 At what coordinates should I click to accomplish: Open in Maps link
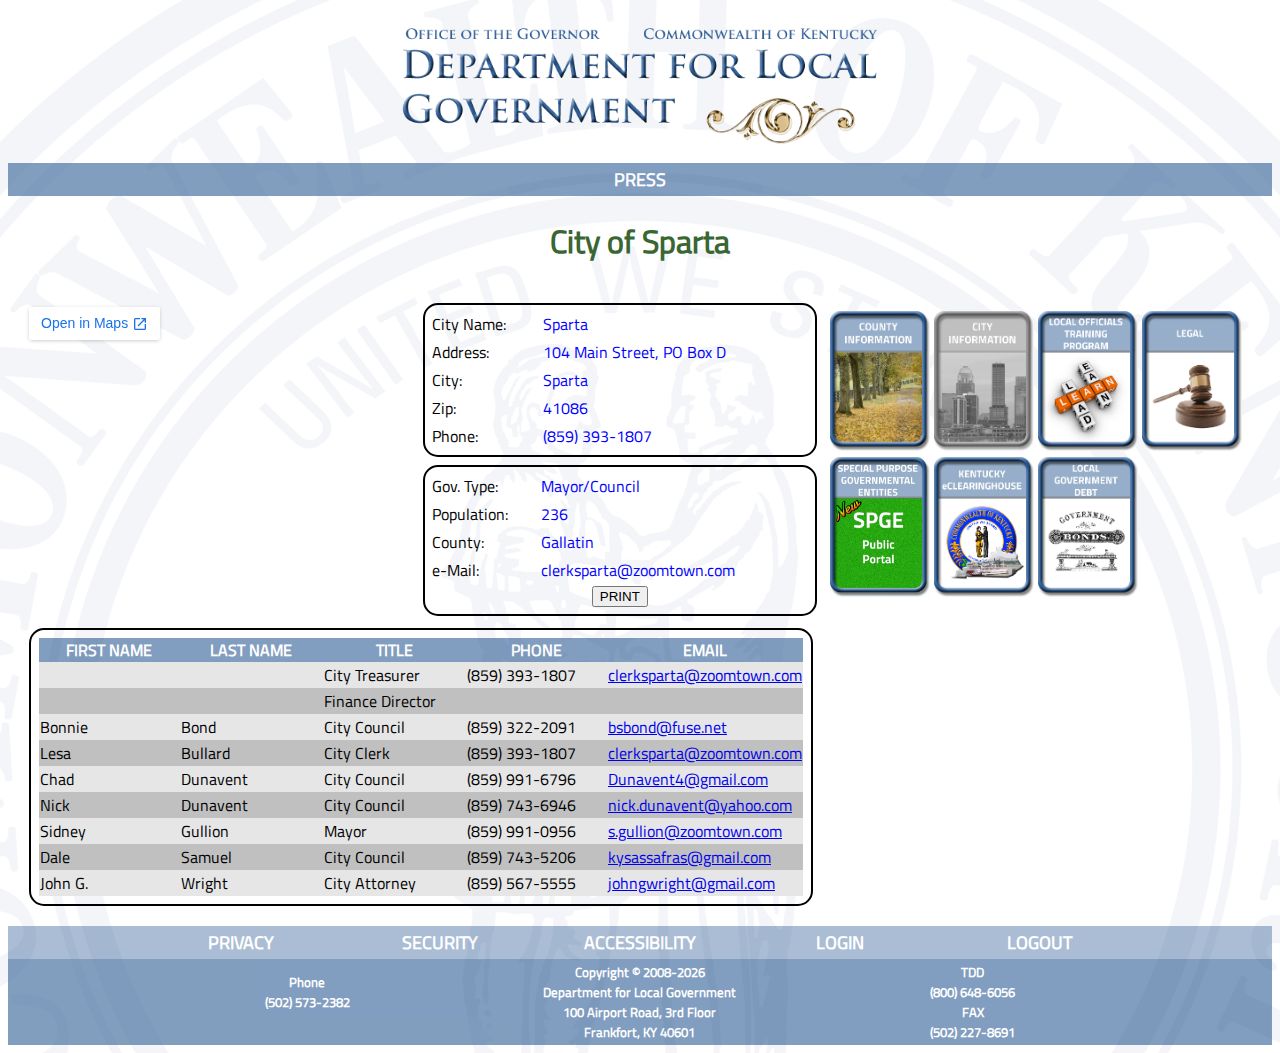[x=94, y=323]
